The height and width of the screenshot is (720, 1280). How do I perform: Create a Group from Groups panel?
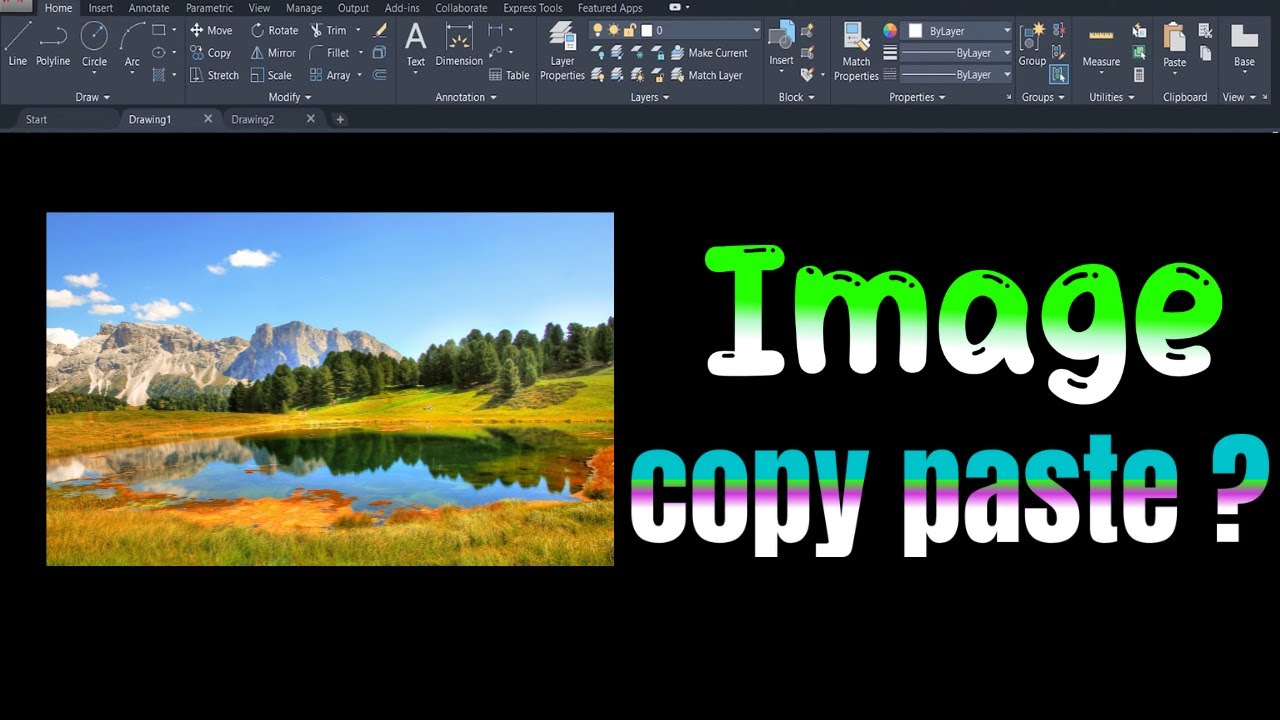pos(1032,45)
